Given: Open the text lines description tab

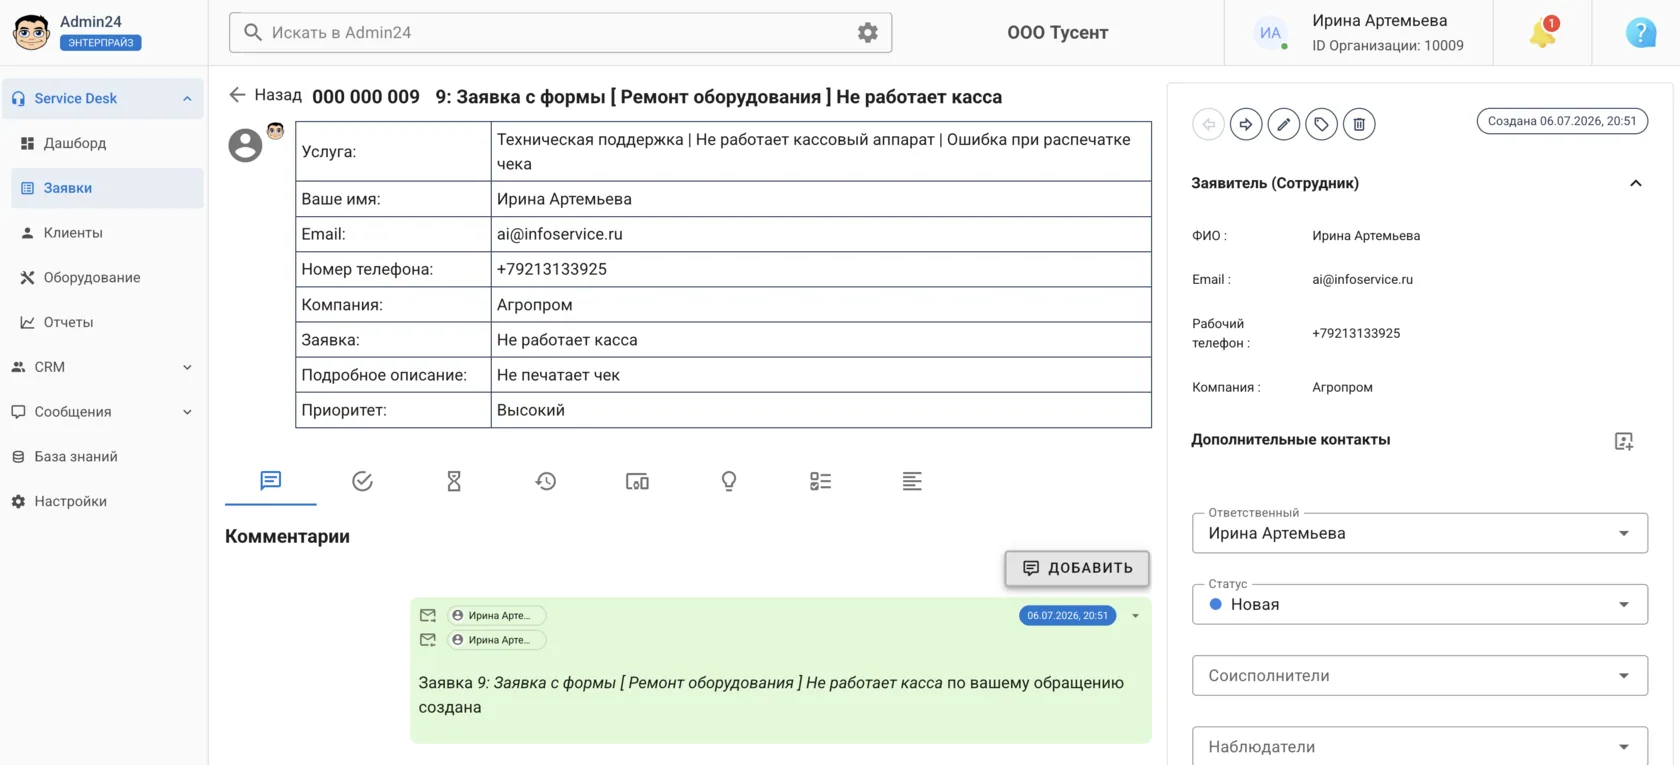Looking at the screenshot, I should point(912,481).
